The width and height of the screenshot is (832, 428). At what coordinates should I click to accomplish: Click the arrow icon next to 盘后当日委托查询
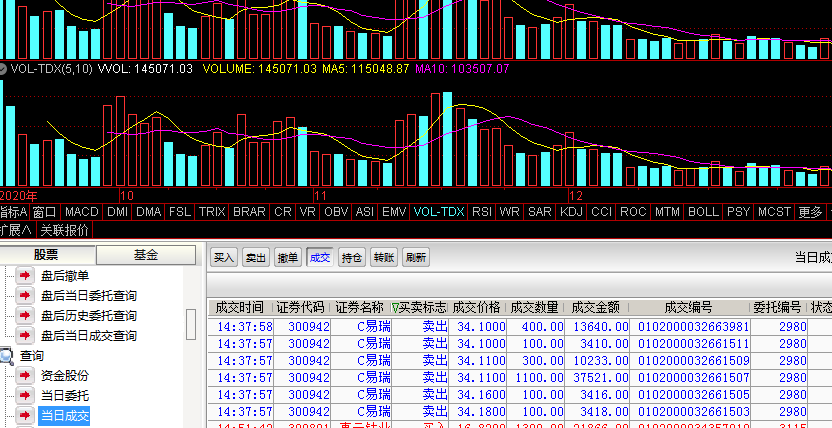24,295
